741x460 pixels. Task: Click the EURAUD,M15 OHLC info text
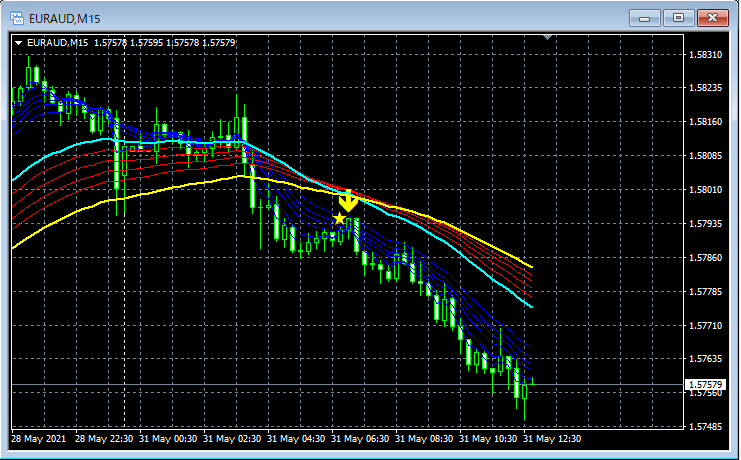pos(131,43)
